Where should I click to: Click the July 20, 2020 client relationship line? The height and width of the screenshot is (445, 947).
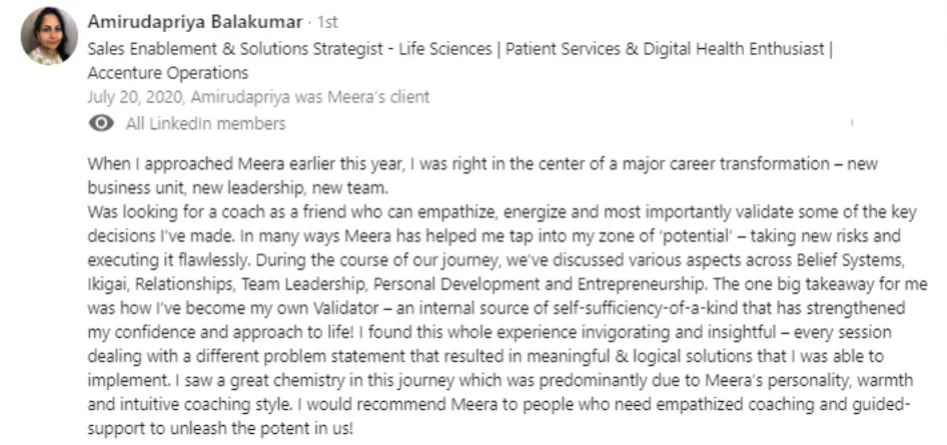click(x=258, y=97)
